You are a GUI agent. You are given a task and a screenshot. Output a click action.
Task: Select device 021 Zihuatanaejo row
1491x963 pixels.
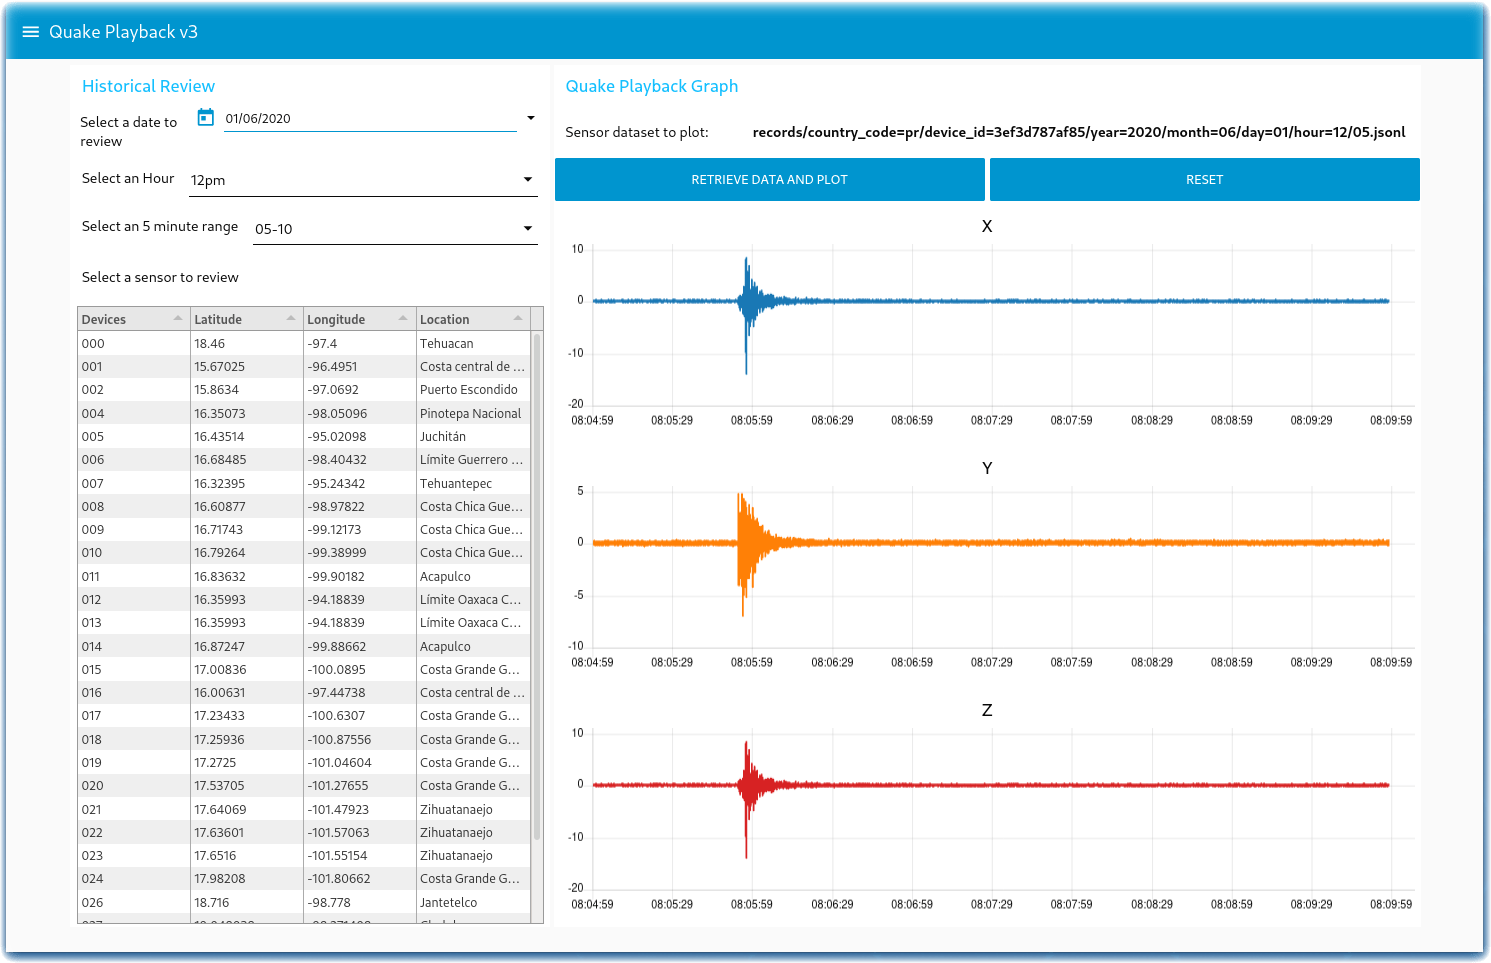click(x=303, y=809)
